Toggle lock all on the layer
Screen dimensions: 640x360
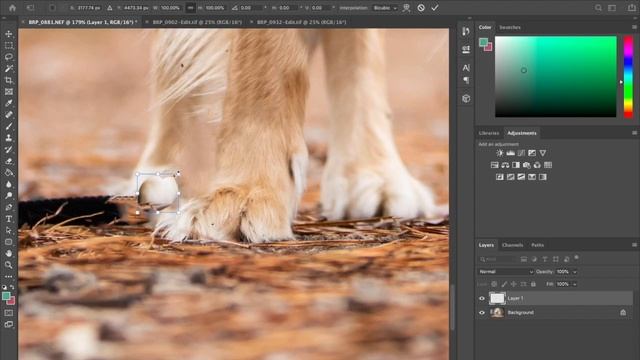point(533,284)
